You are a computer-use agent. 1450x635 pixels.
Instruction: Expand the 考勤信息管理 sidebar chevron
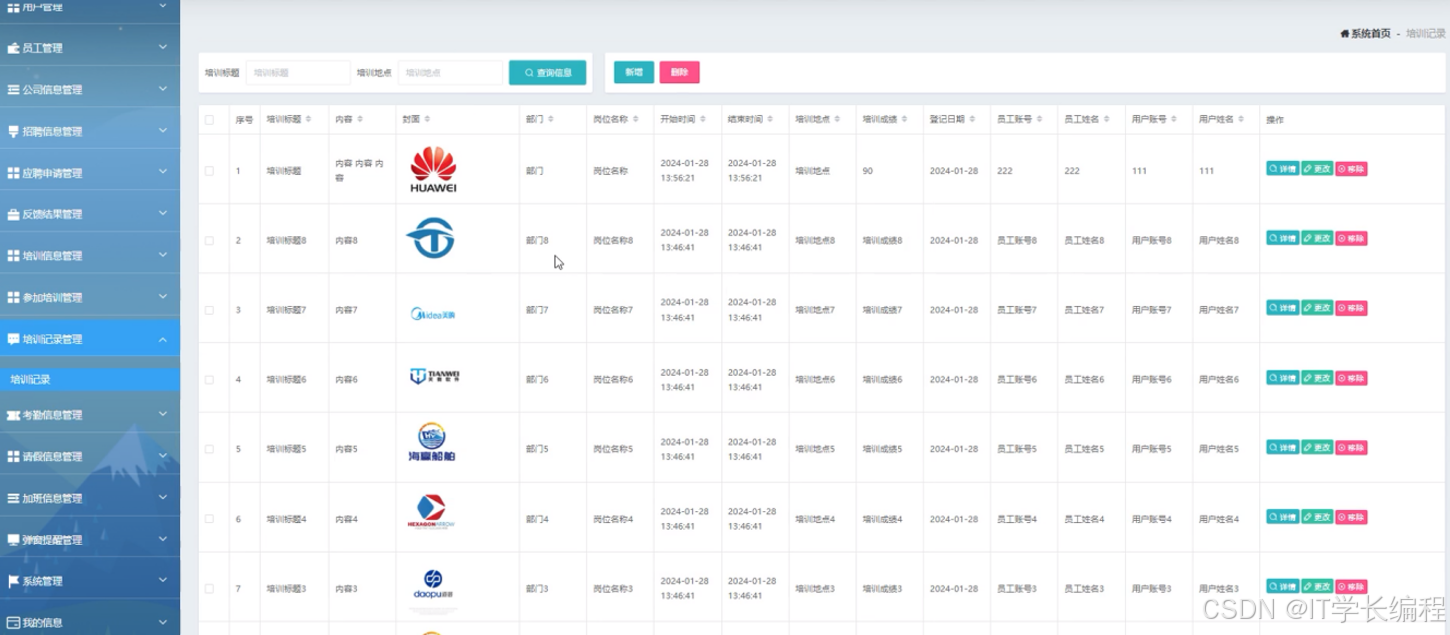tap(163, 414)
